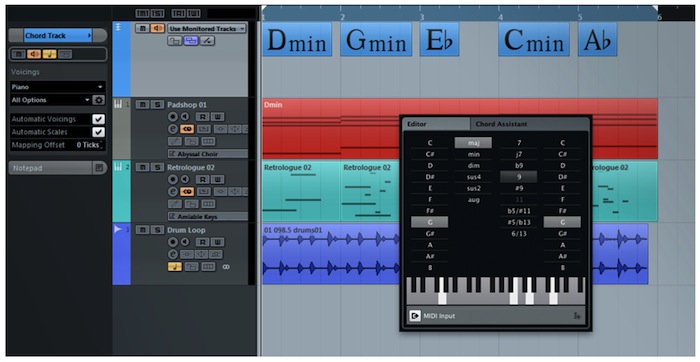Expand the All Options dropdown
Image resolution: width=700 pixels, height=362 pixels.
(51, 100)
